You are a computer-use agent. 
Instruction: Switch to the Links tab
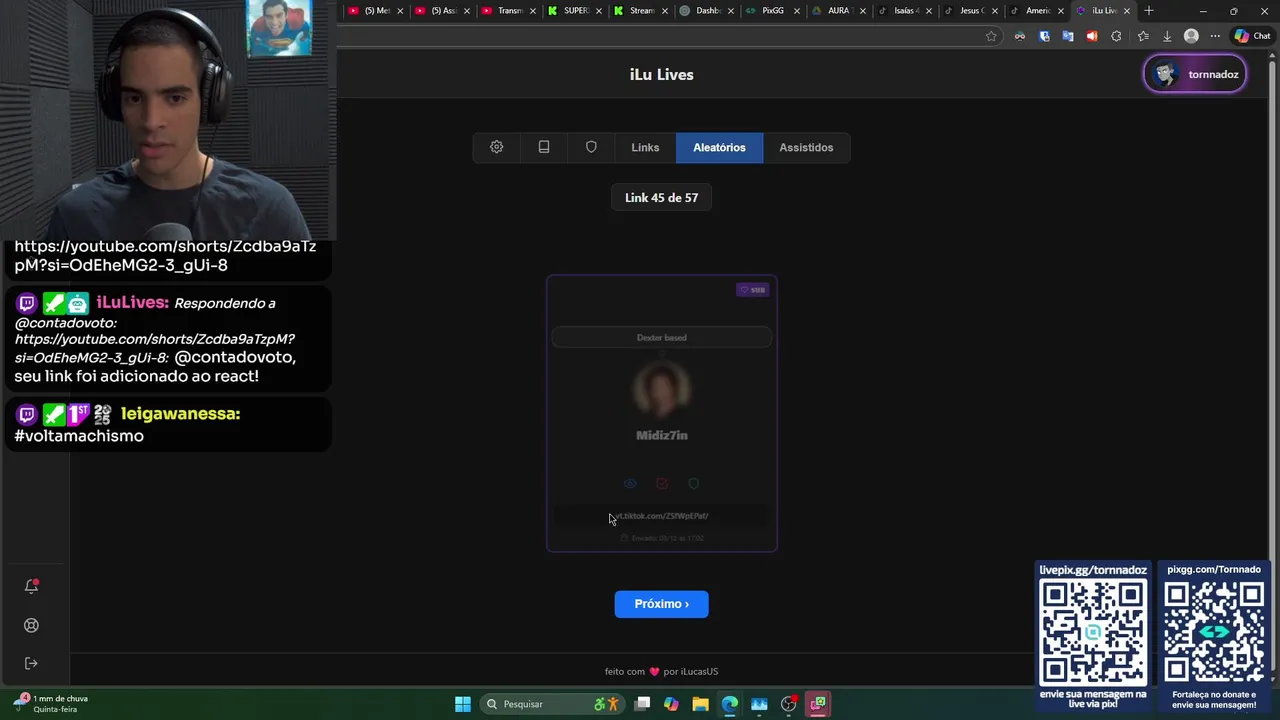645,147
